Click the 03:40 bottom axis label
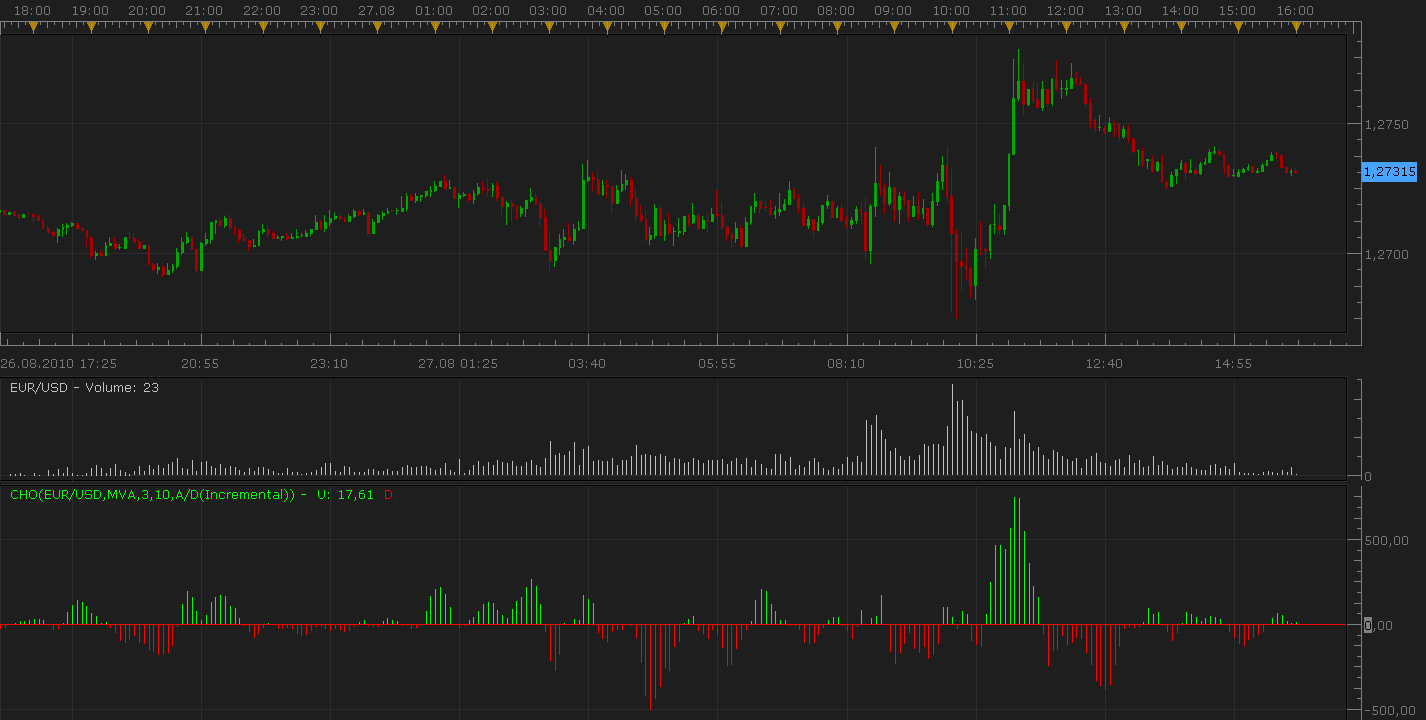Viewport: 1426px width, 720px height. [x=587, y=364]
